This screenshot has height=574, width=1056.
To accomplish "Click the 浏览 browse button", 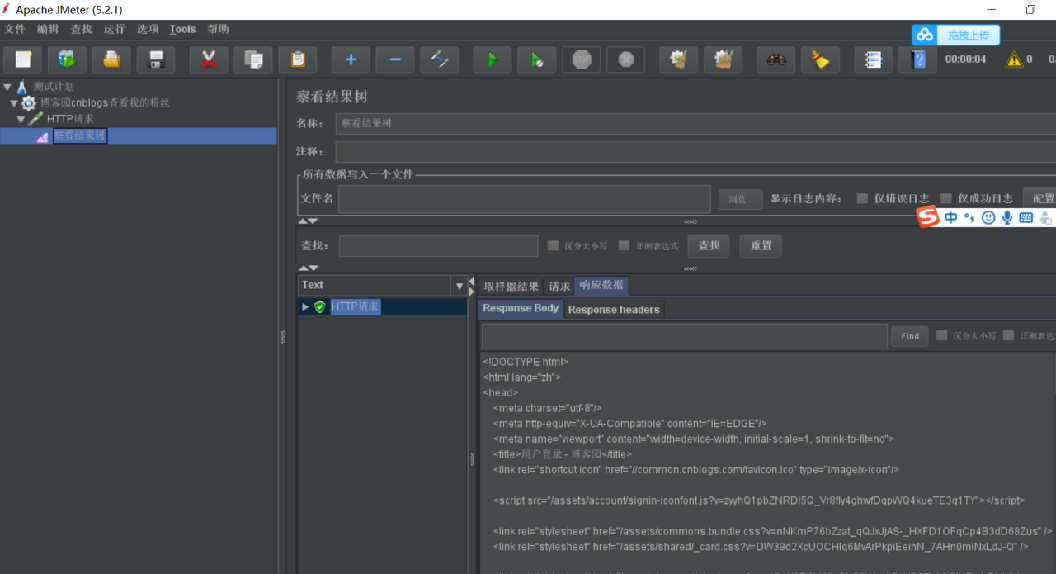I will (739, 199).
